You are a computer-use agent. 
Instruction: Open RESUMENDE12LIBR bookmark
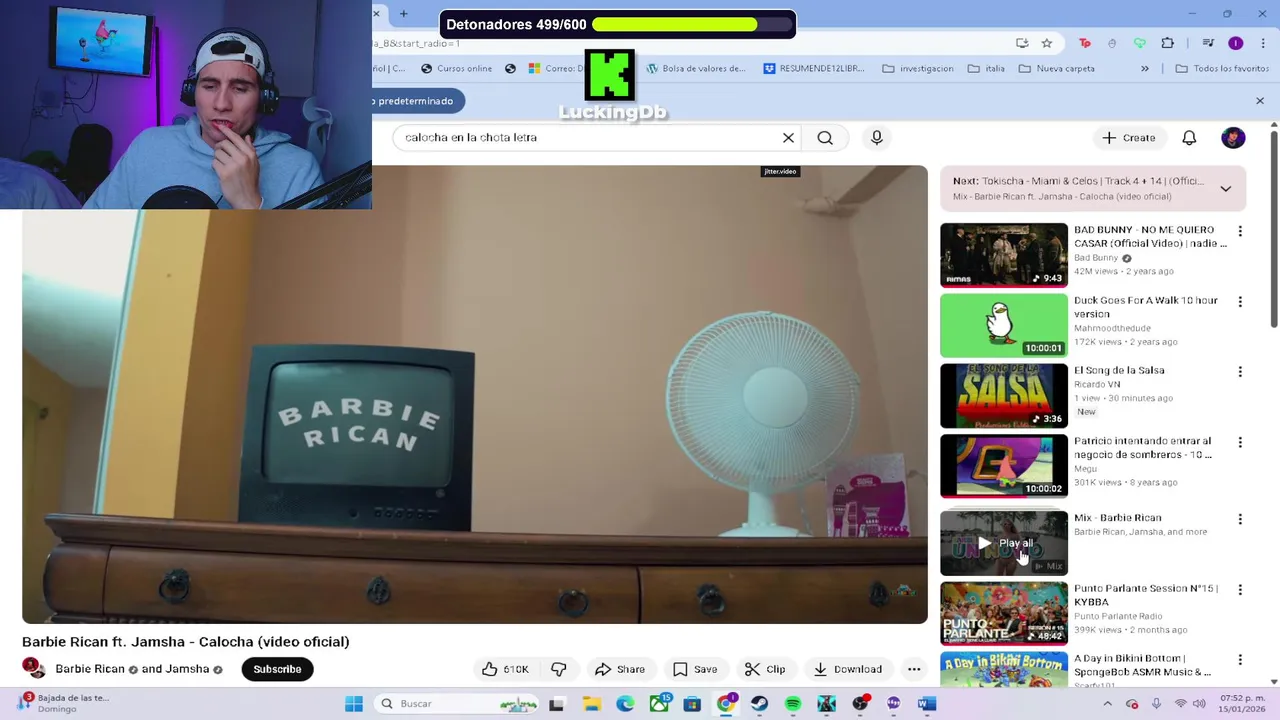(814, 69)
